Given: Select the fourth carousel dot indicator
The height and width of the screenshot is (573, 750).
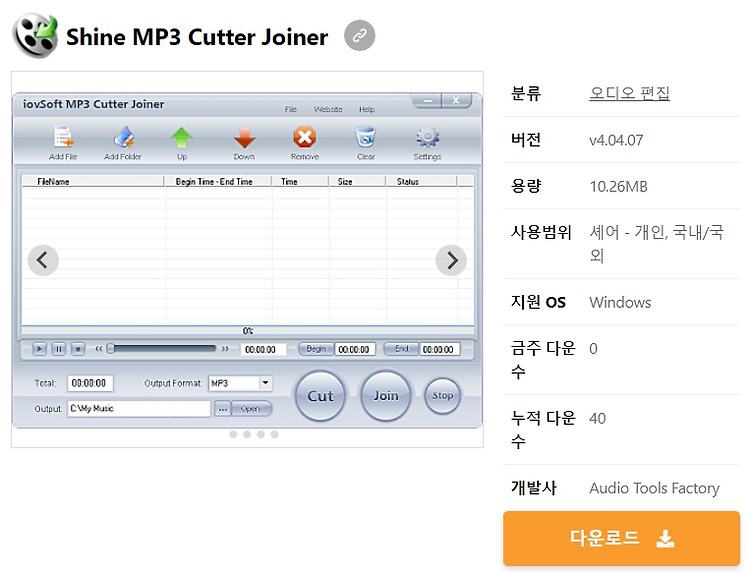Looking at the screenshot, I should [275, 434].
